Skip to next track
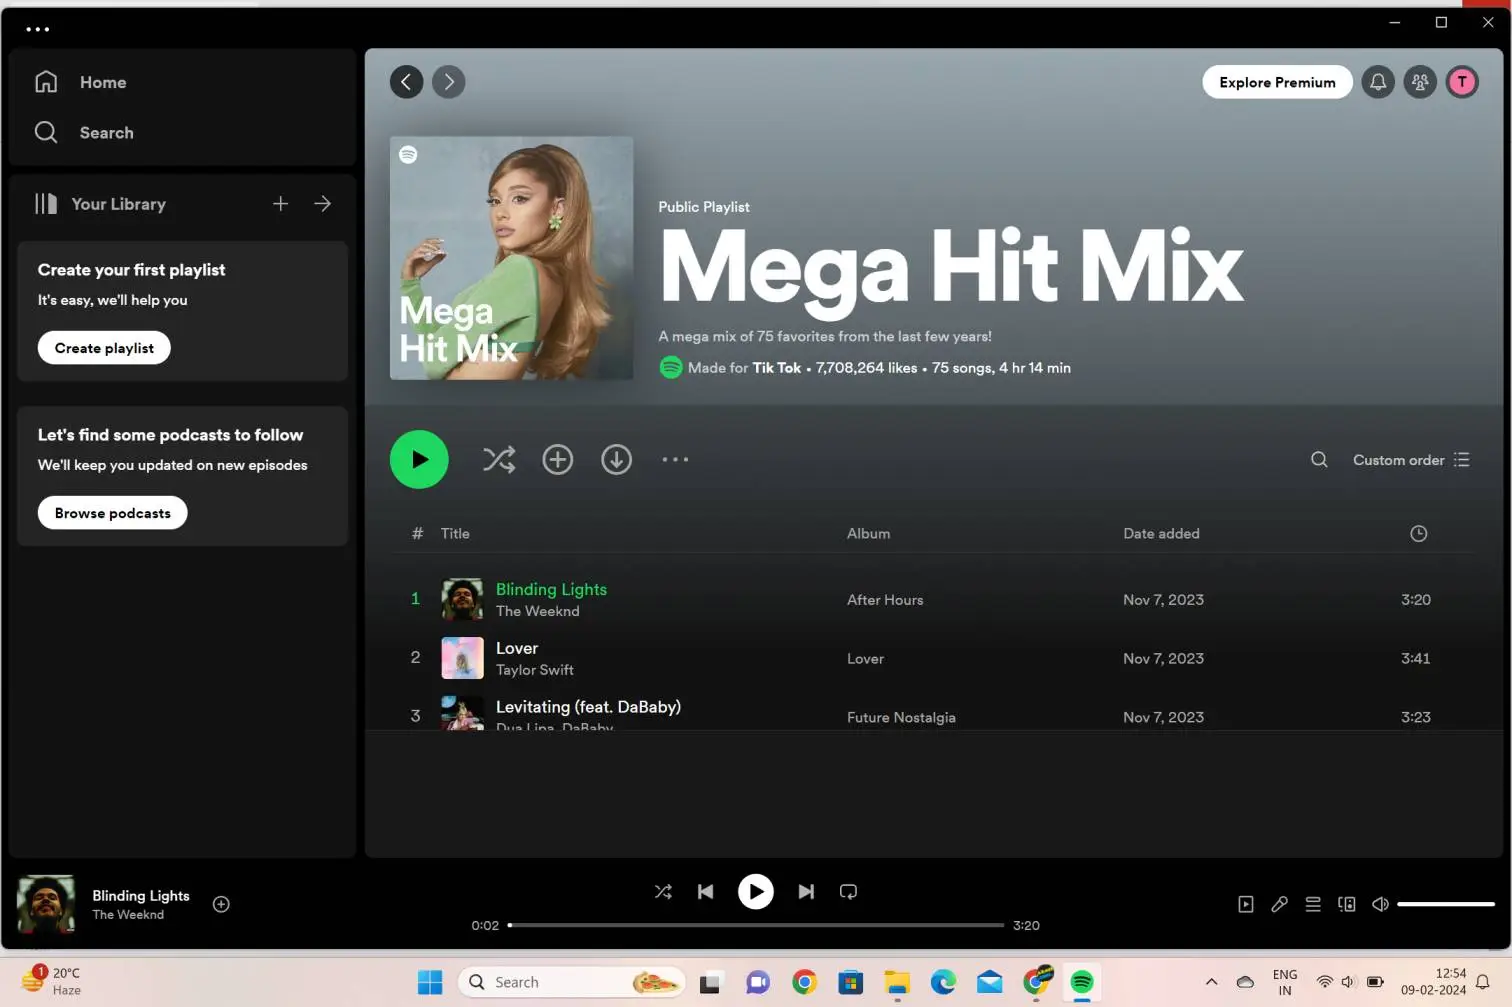This screenshot has height=1007, width=1512. pos(806,892)
